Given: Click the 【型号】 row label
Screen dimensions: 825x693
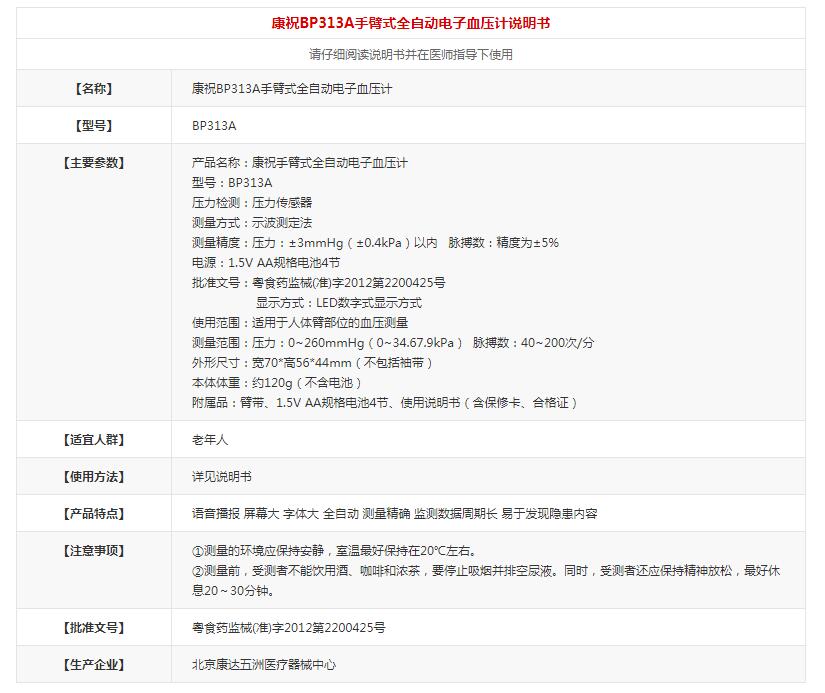Looking at the screenshot, I should (94, 126).
